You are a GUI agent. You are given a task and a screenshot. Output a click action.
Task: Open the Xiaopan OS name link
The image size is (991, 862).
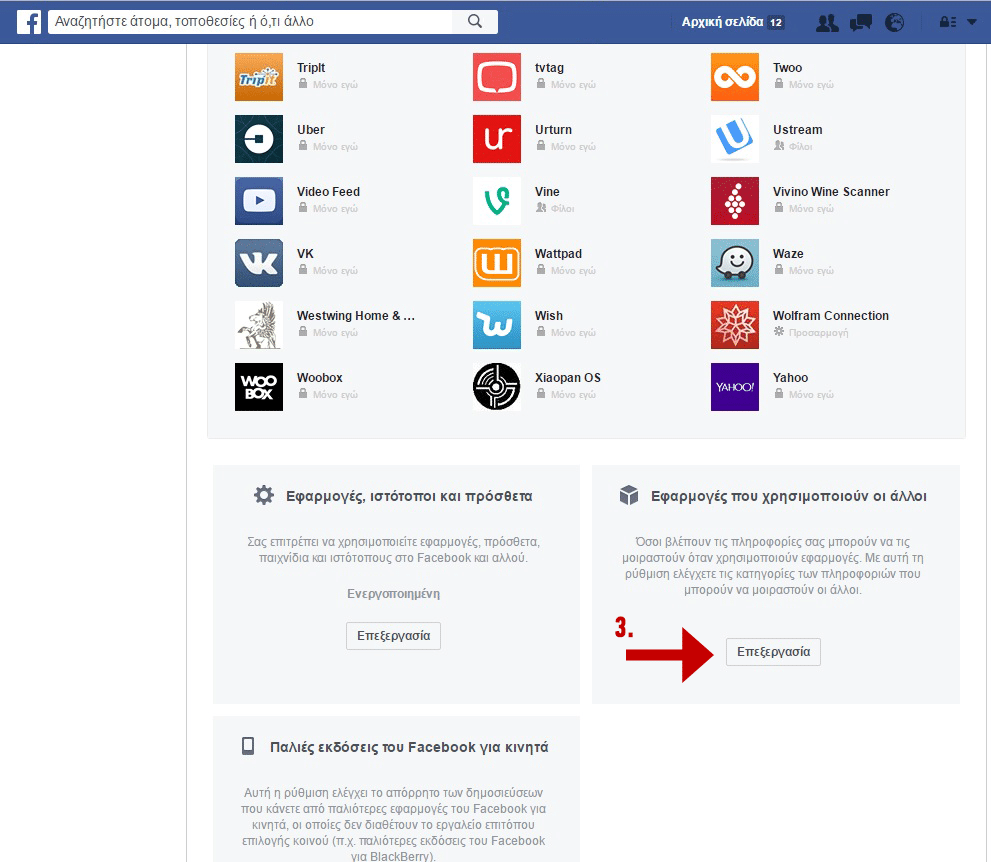click(568, 377)
